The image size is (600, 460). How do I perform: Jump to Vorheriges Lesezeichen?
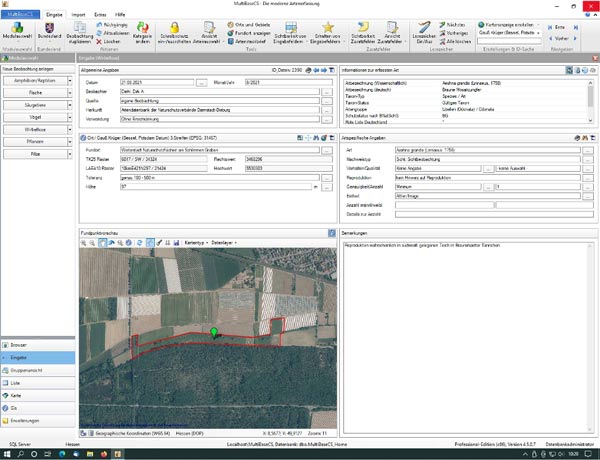coord(453,33)
